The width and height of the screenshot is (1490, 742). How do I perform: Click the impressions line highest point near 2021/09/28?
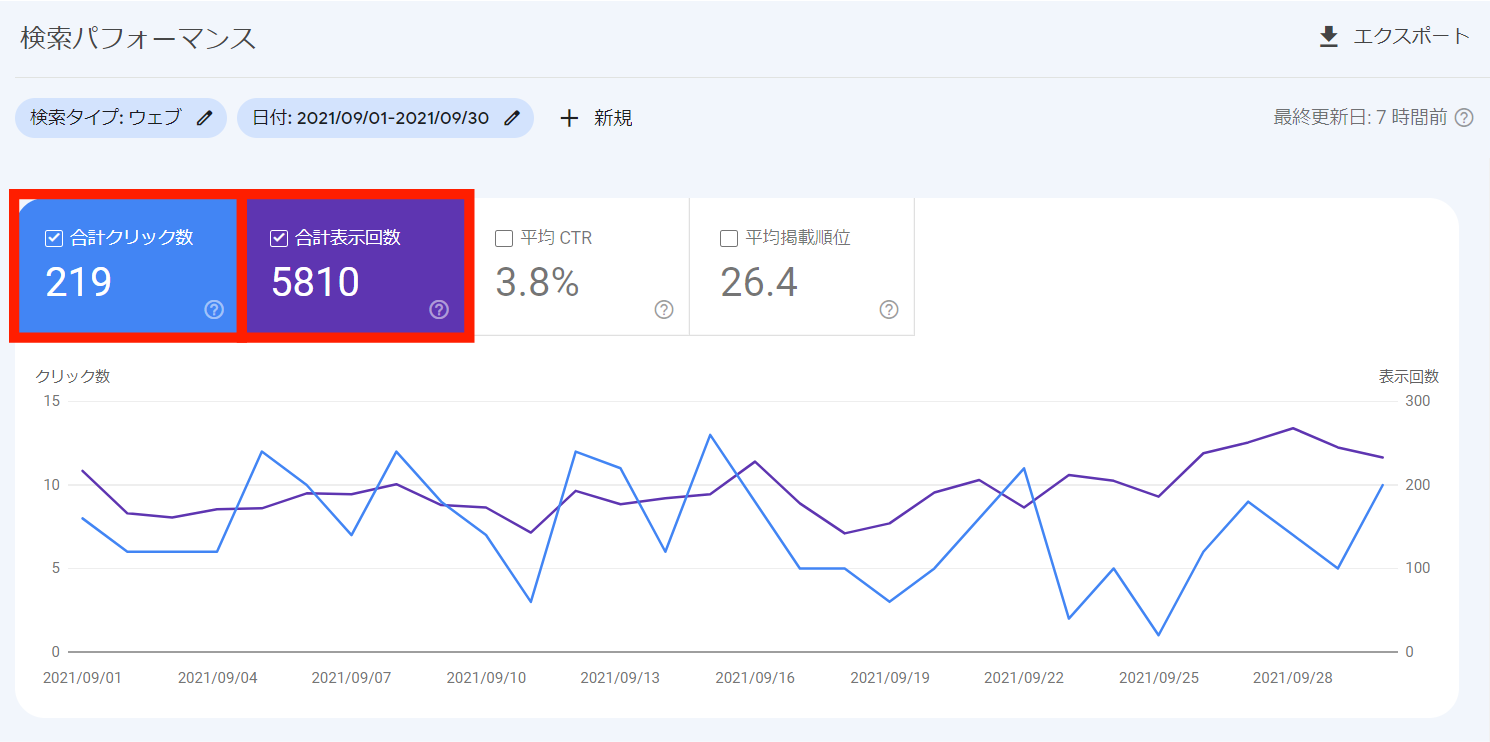[x=1292, y=429]
